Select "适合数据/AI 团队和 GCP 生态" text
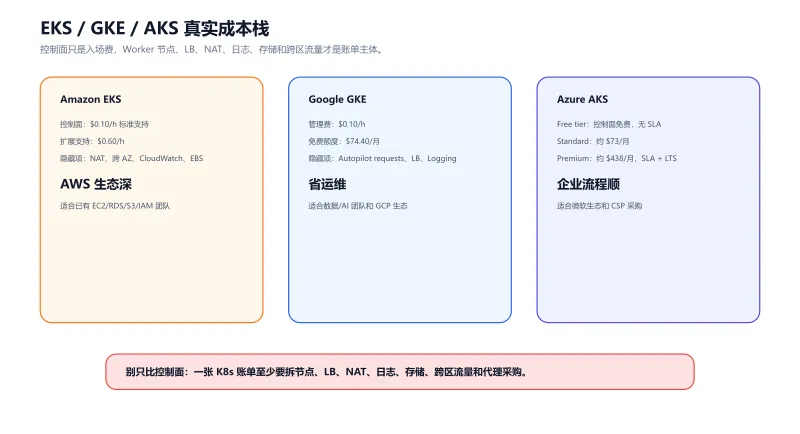The height and width of the screenshot is (434, 800). pos(358,206)
